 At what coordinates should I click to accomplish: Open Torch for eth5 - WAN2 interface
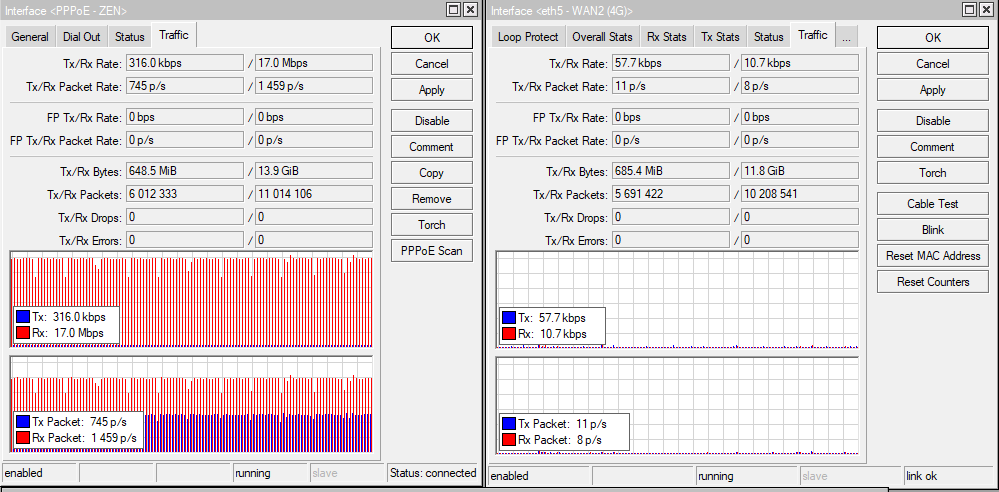[933, 173]
